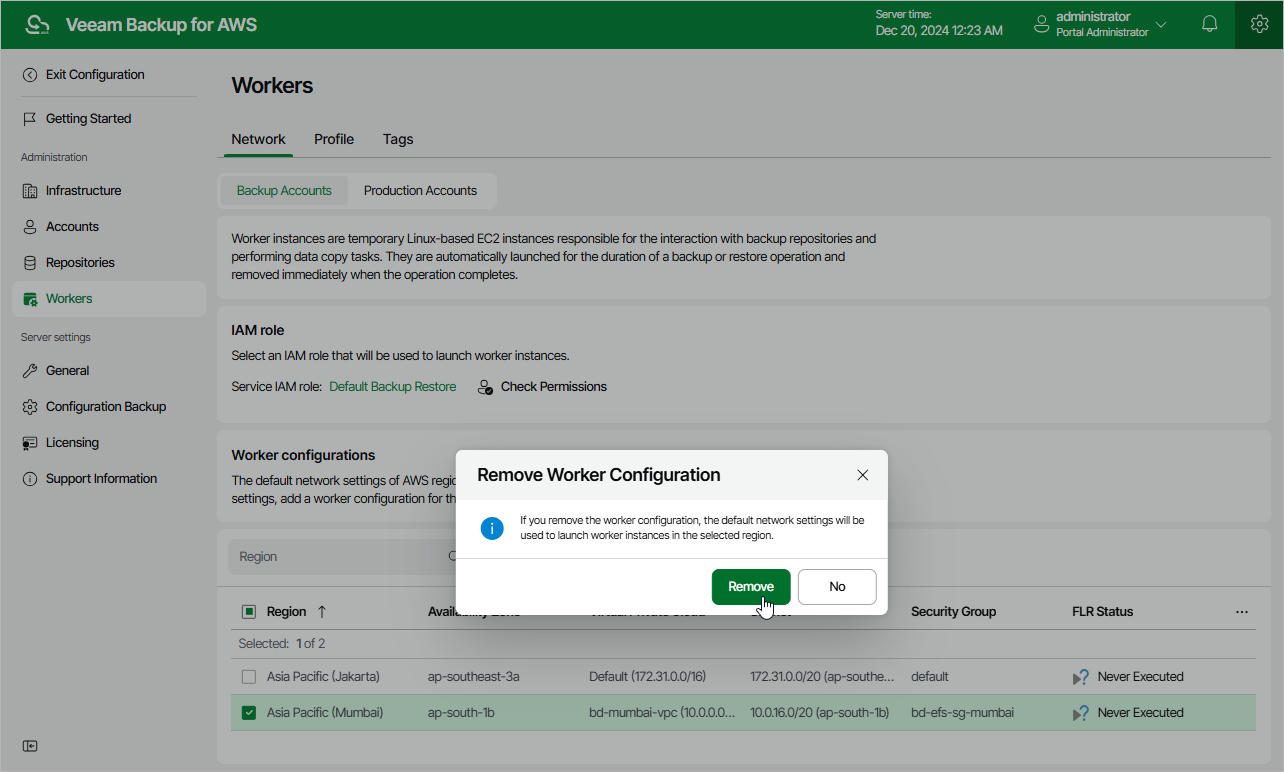Click the Workers sidebar icon
Screen dimensions: 1284x772
30,299
